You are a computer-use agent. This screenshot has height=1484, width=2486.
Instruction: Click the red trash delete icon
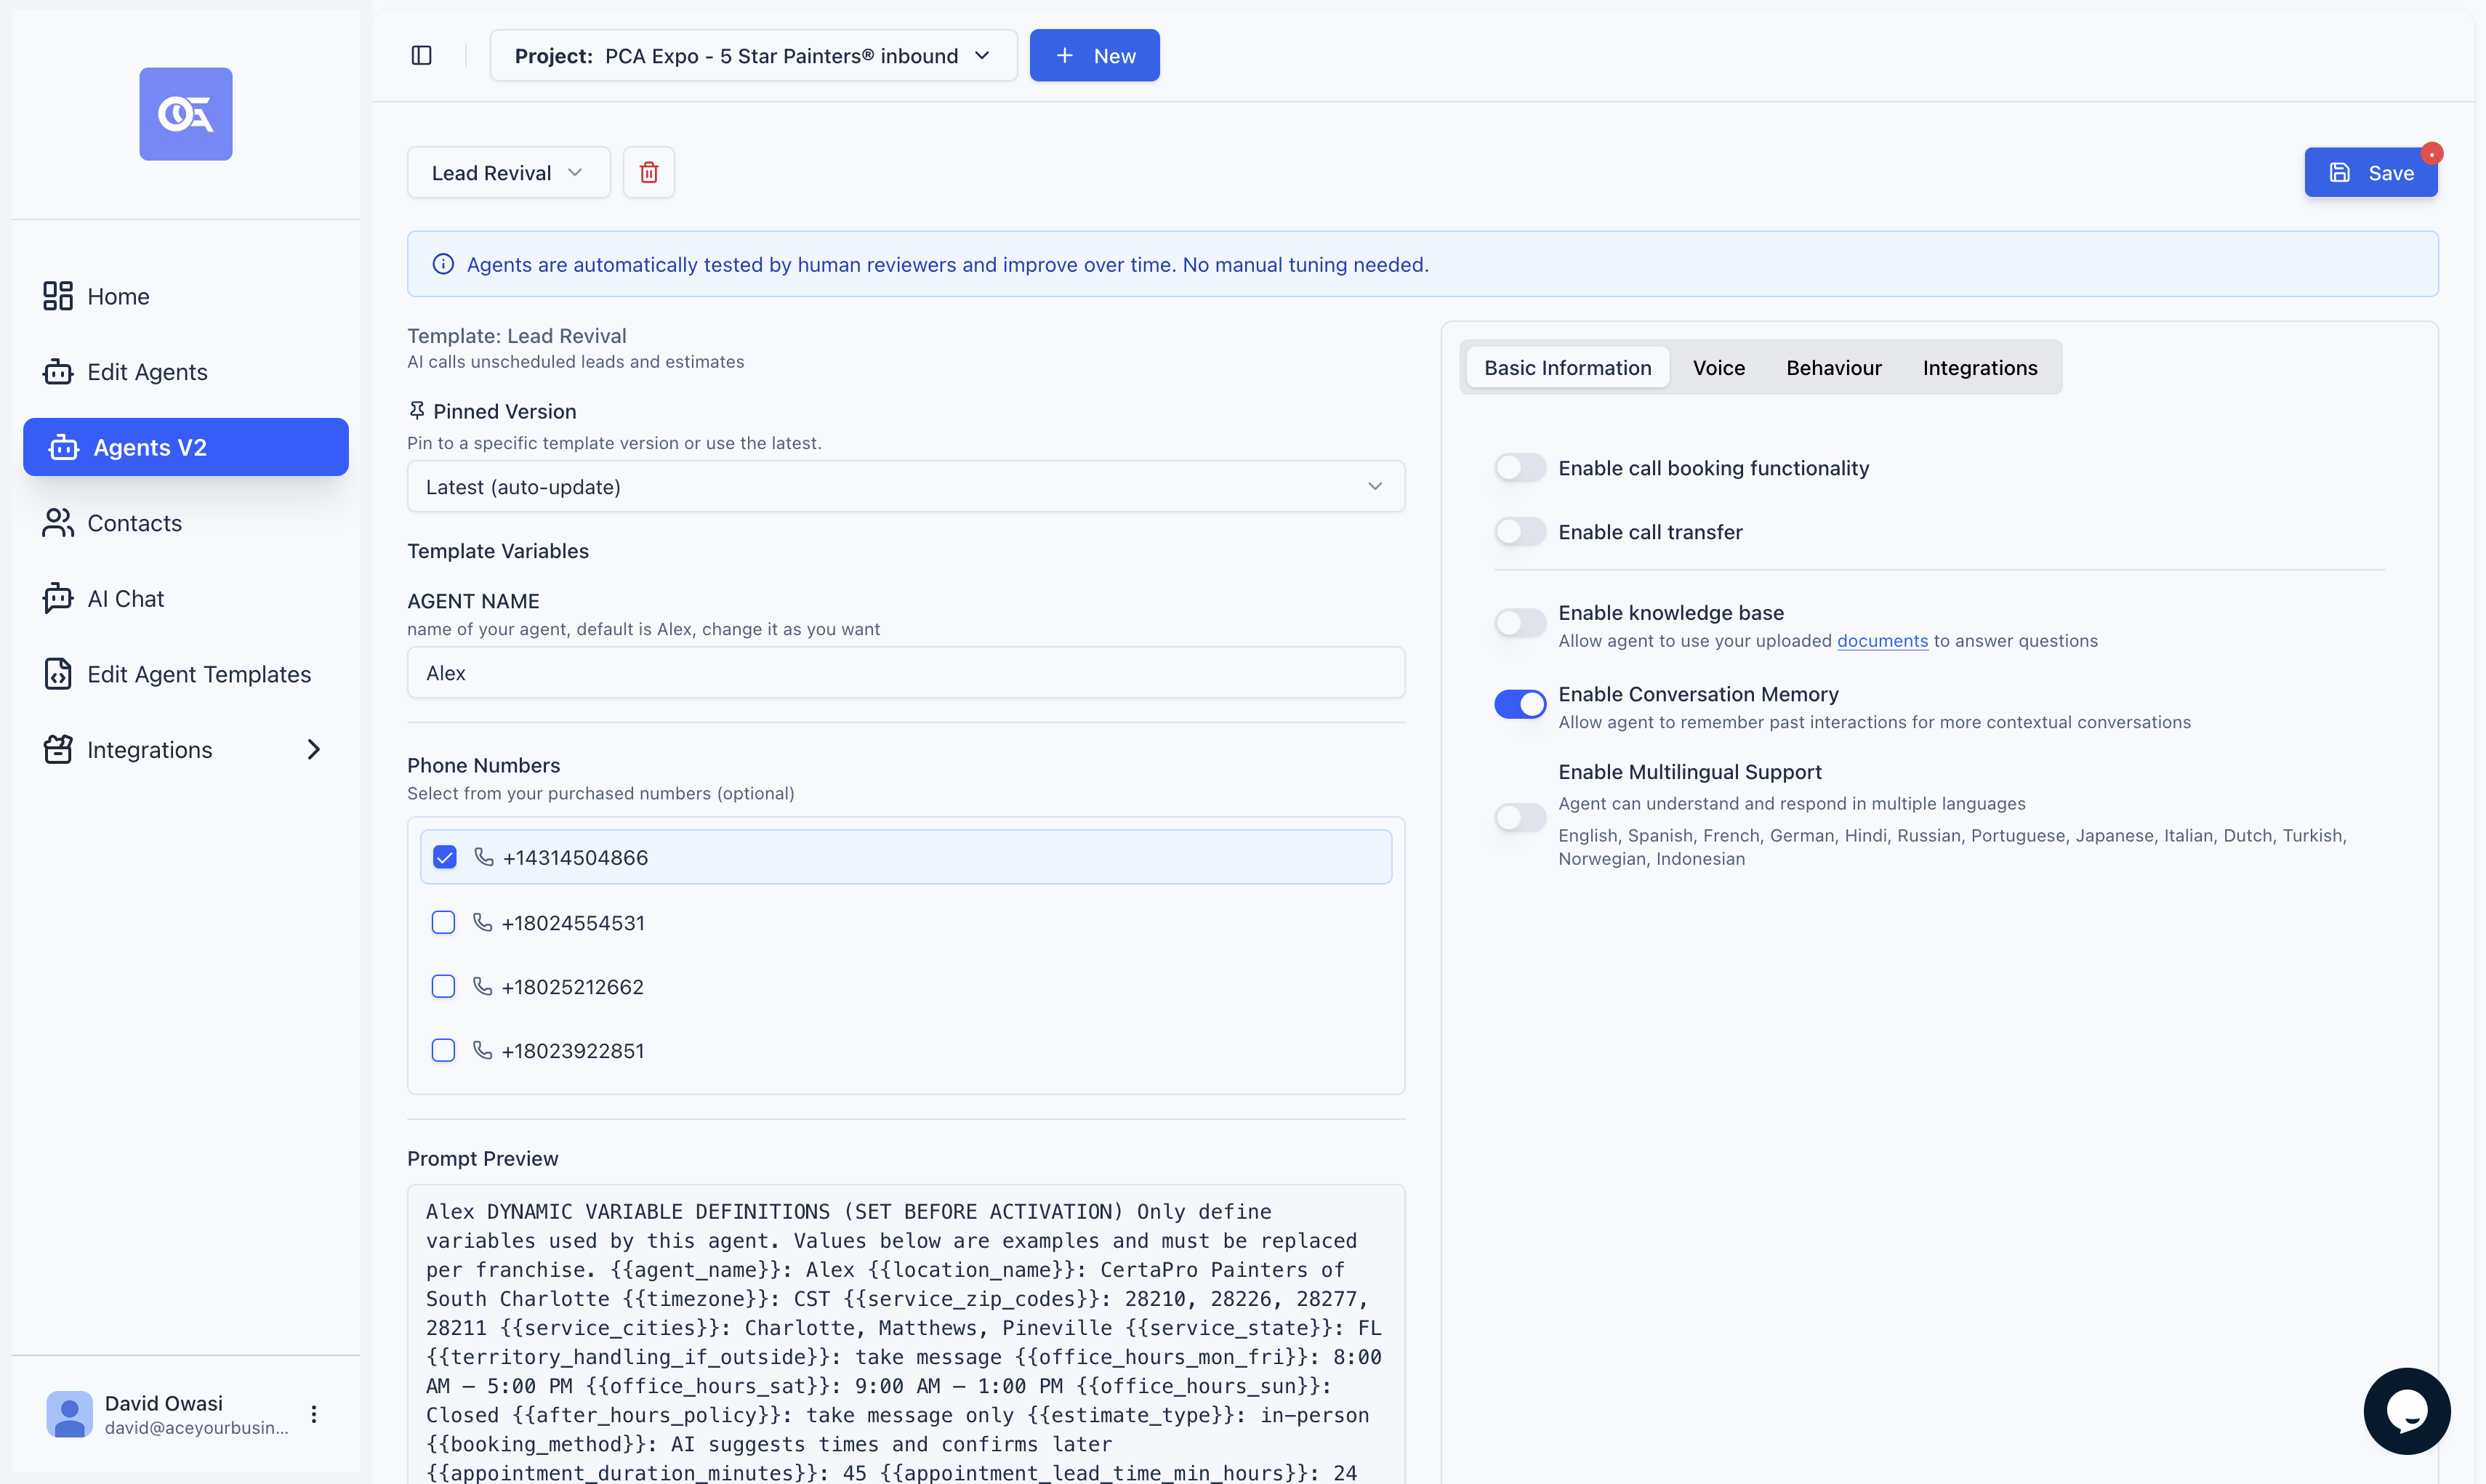click(648, 172)
